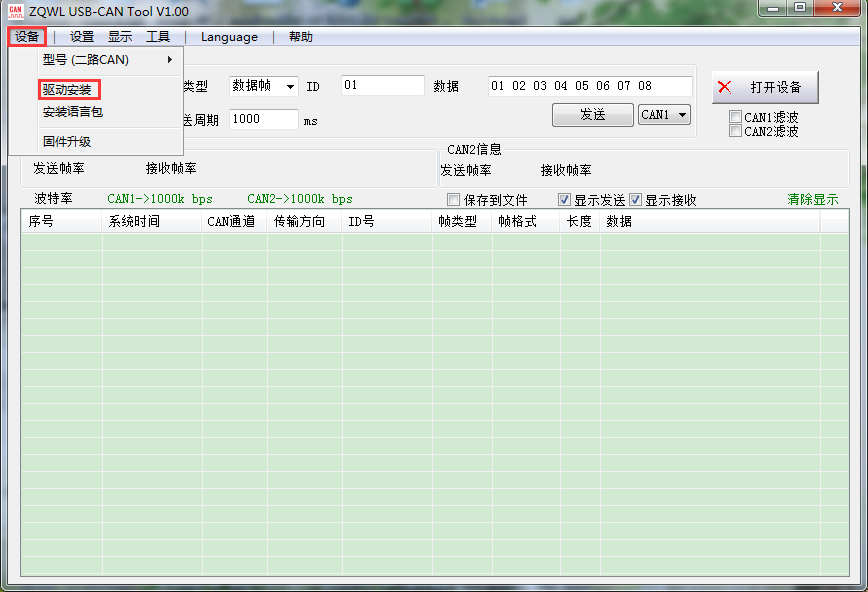This screenshot has width=868, height=592.
Task: Enable CAN1滤波 checkbox
Action: [735, 117]
